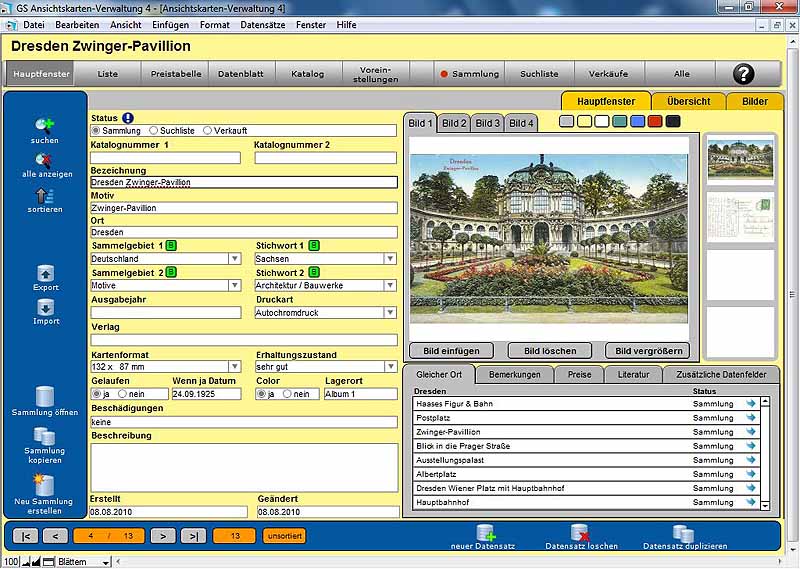Open Sammlung öffnen database icon
Viewport: 800px width, 569px height.
click(44, 396)
